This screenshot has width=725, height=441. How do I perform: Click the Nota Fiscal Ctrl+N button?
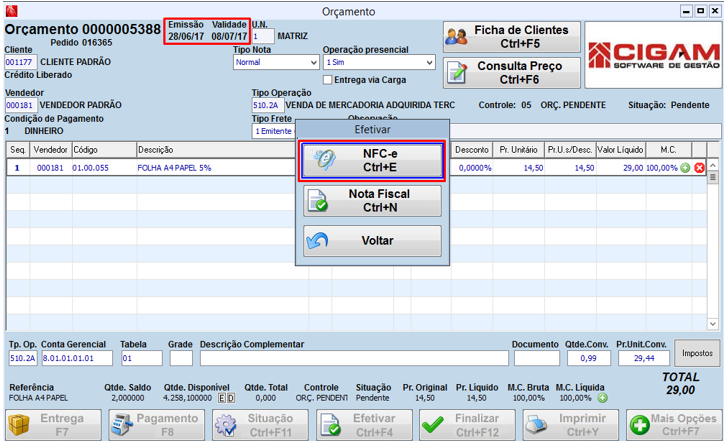372,201
